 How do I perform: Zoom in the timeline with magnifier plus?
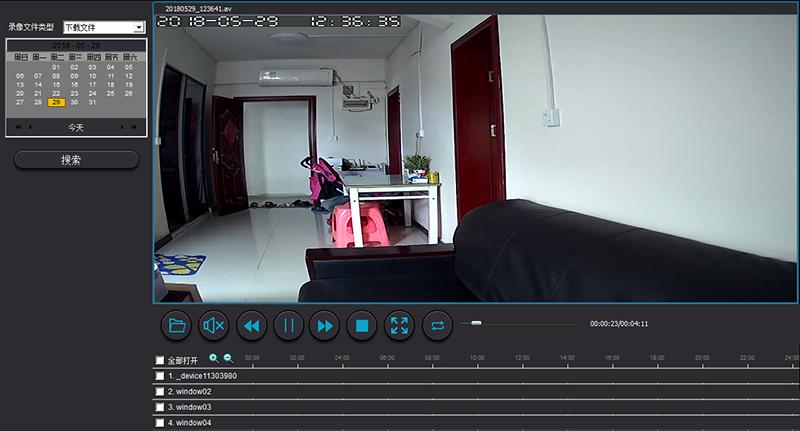coord(214,358)
